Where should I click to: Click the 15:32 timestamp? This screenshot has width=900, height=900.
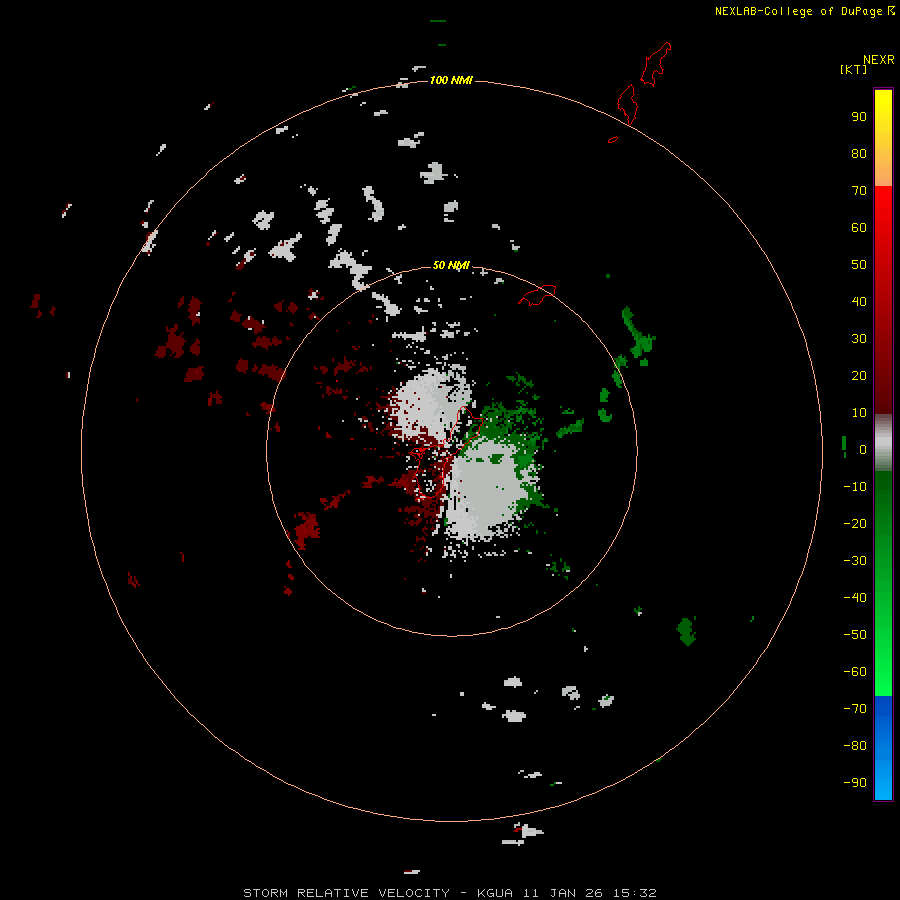(x=636, y=893)
